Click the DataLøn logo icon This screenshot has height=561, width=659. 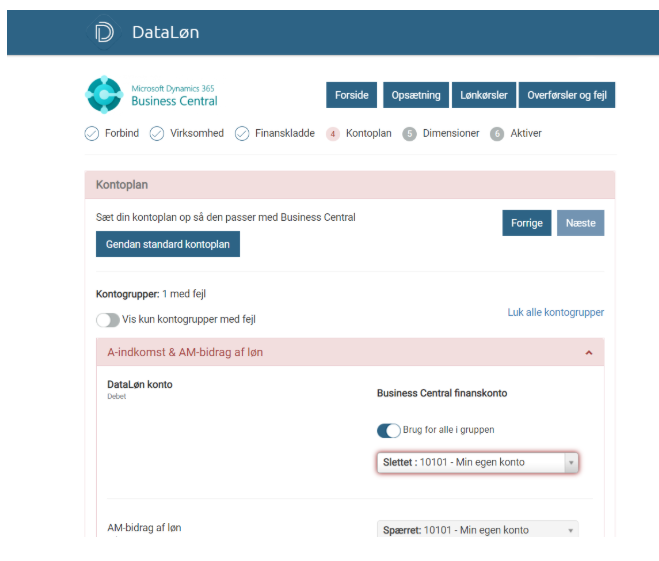coord(105,33)
